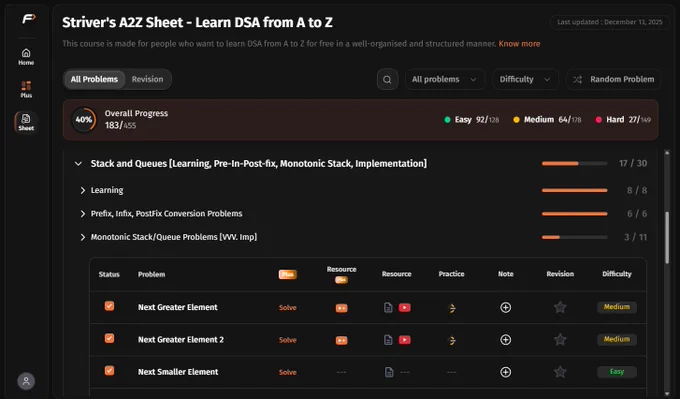Expand the Learning subsection
The height and width of the screenshot is (399, 680).
coord(82,190)
